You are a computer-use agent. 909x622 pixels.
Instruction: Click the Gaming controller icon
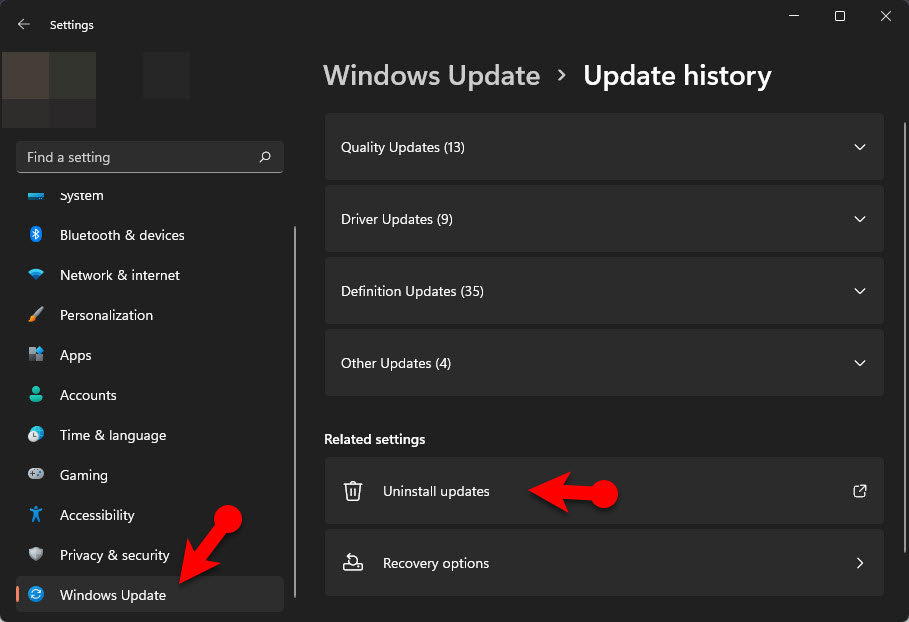pyautogui.click(x=36, y=474)
